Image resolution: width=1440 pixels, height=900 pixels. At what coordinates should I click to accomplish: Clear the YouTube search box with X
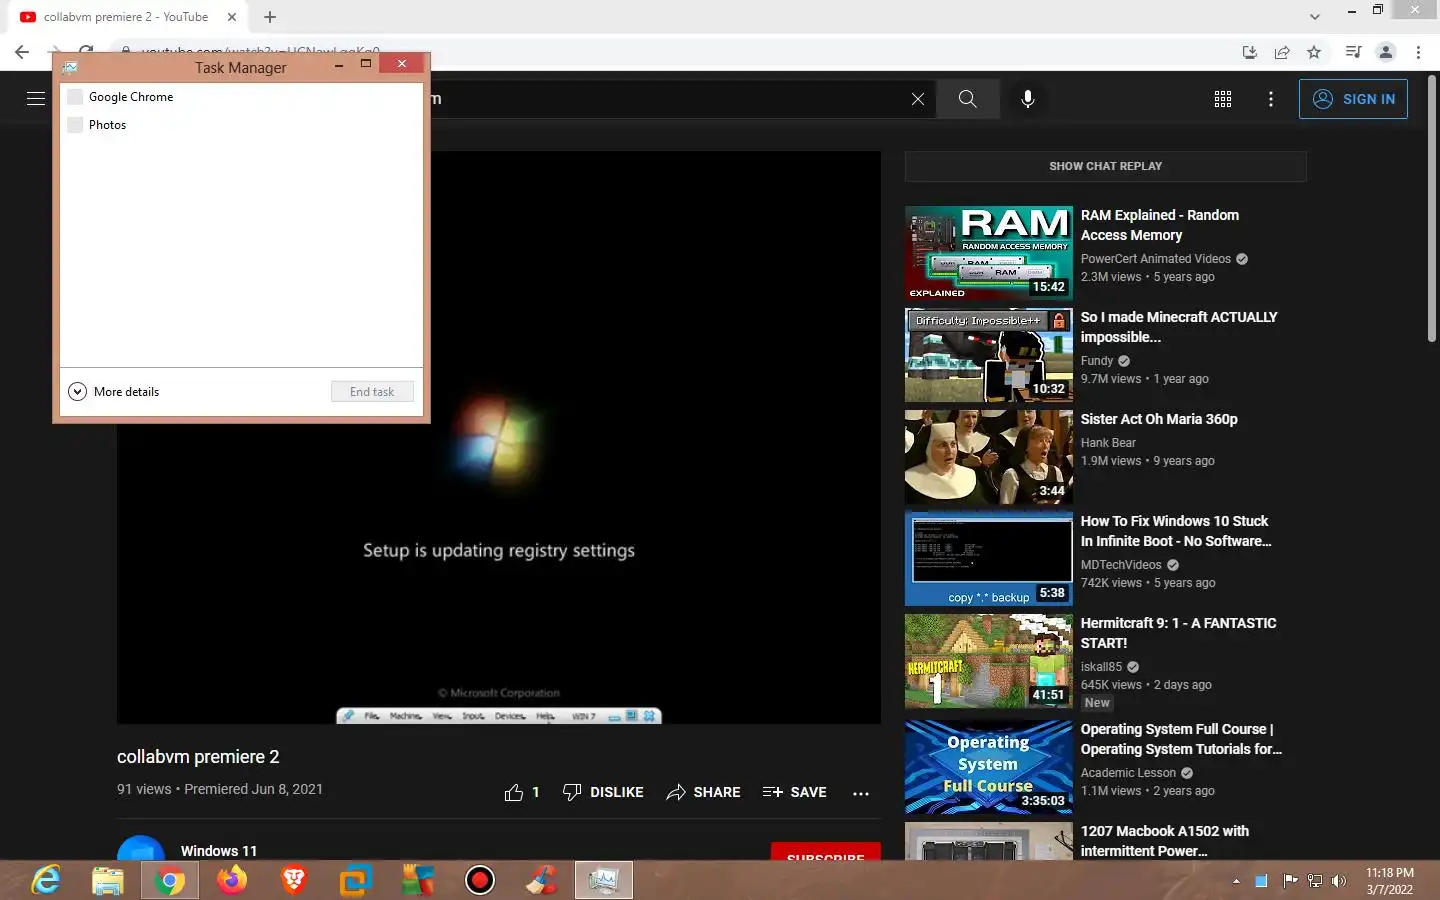[x=918, y=98]
